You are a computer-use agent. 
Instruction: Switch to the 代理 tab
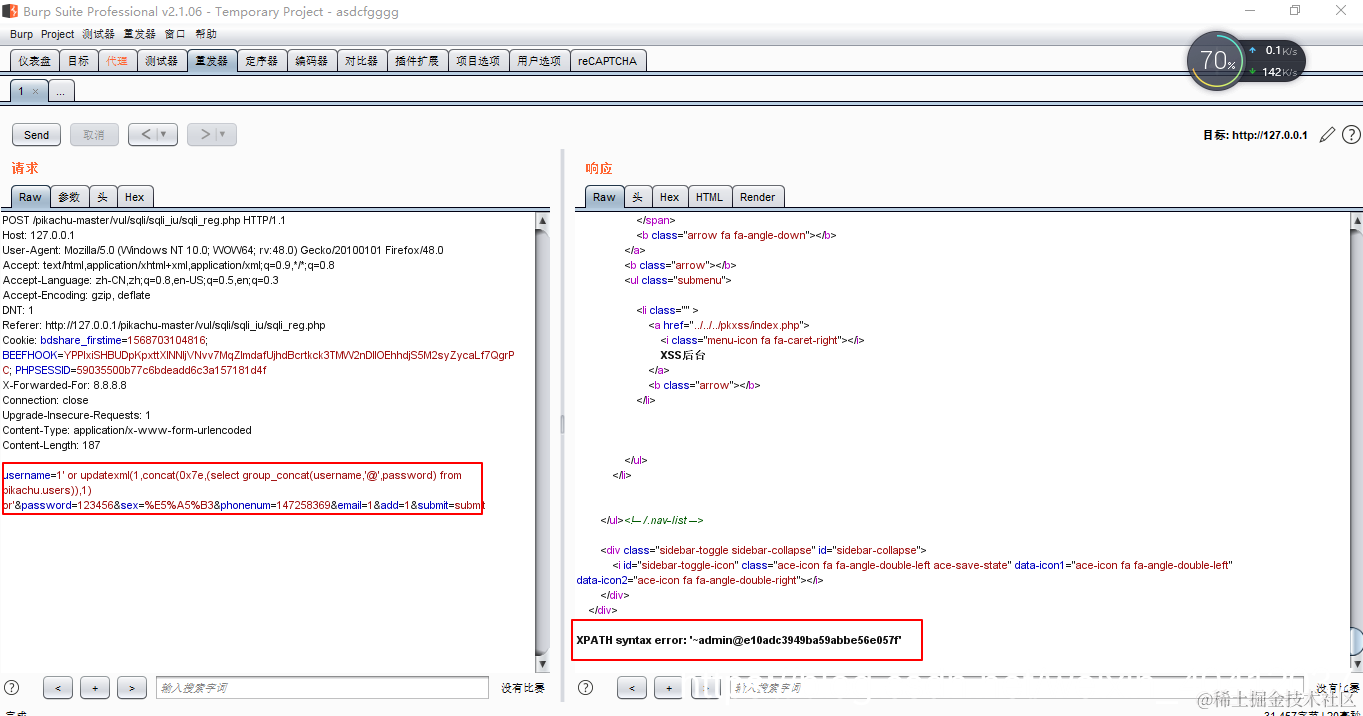pyautogui.click(x=117, y=61)
